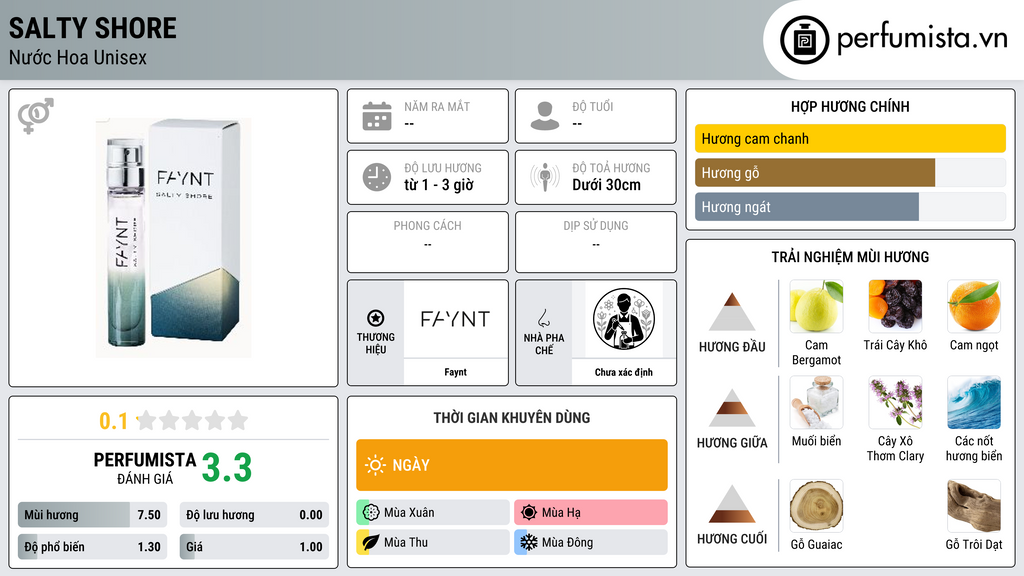This screenshot has width=1024, height=576.
Task: Click the unisex gender symbol icon
Action: [36, 115]
